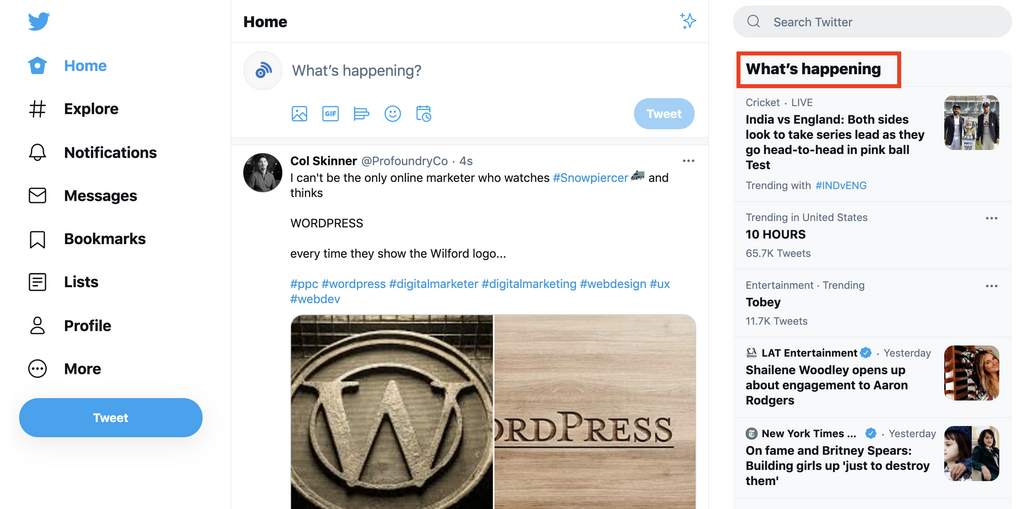Open more options on Col Skinner's tweet
The width and height of the screenshot is (1024, 509).
(x=688, y=161)
